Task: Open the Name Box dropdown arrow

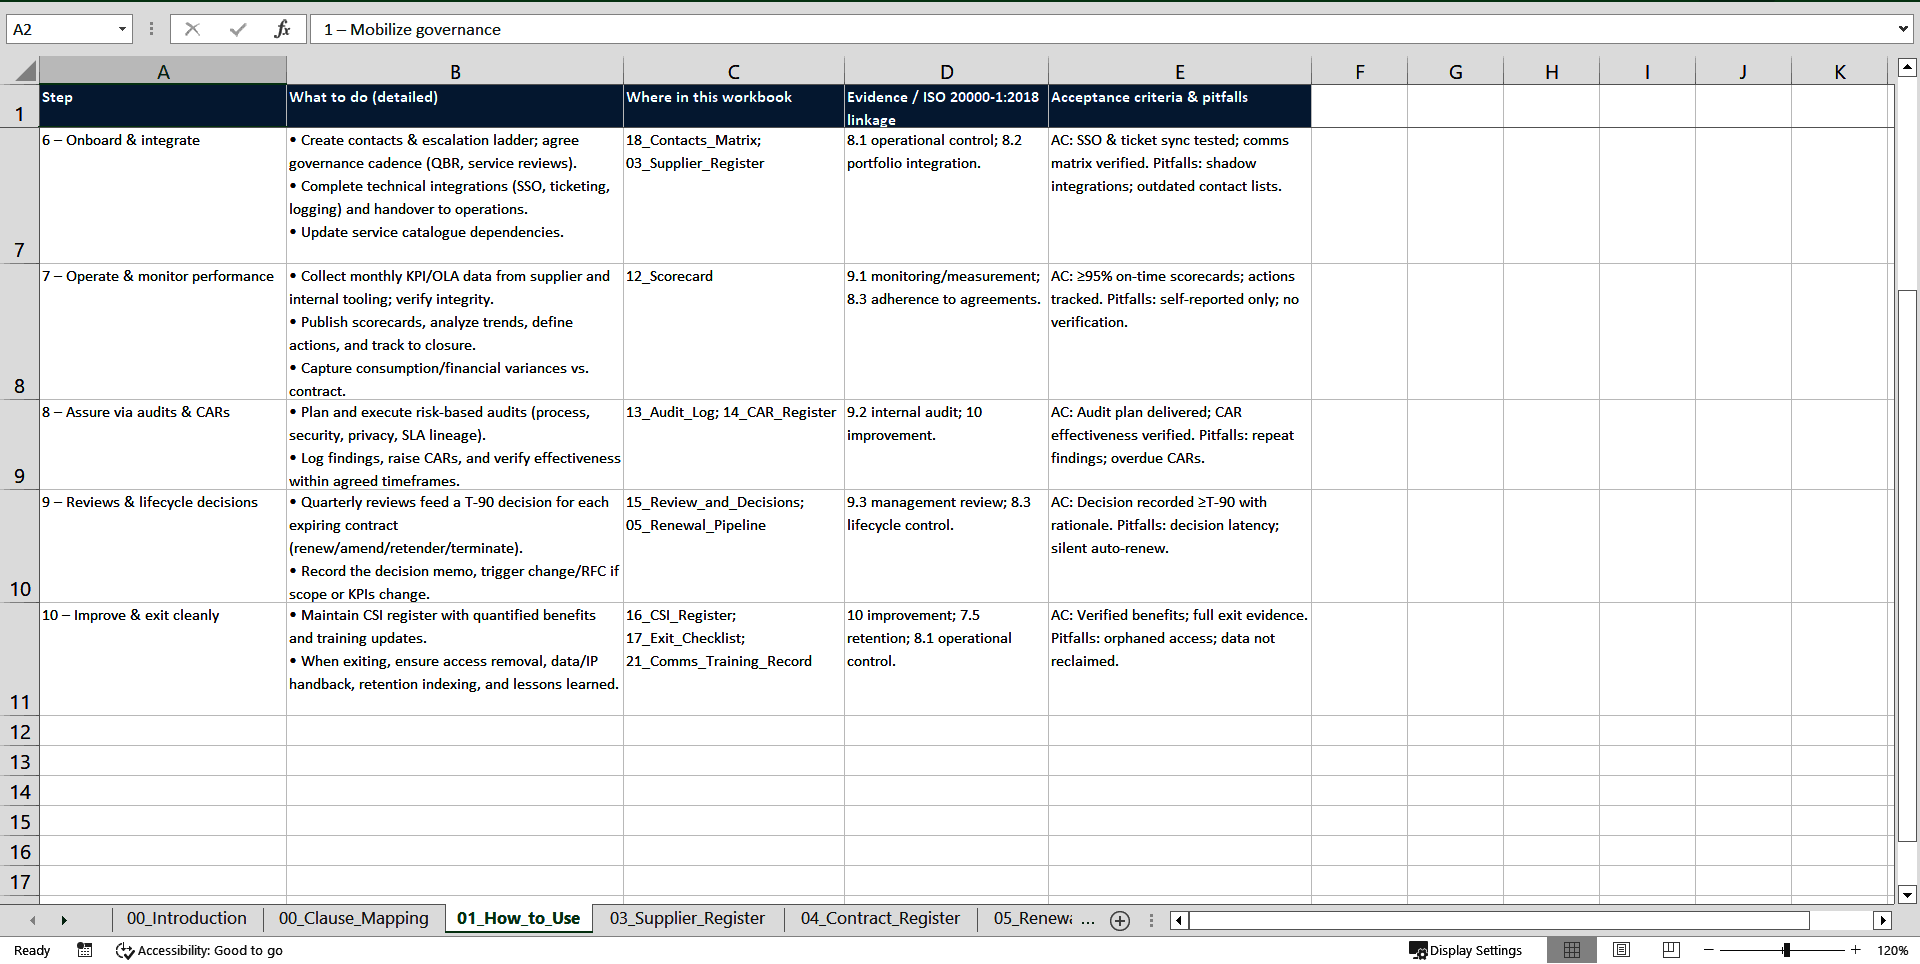Action: (x=122, y=29)
